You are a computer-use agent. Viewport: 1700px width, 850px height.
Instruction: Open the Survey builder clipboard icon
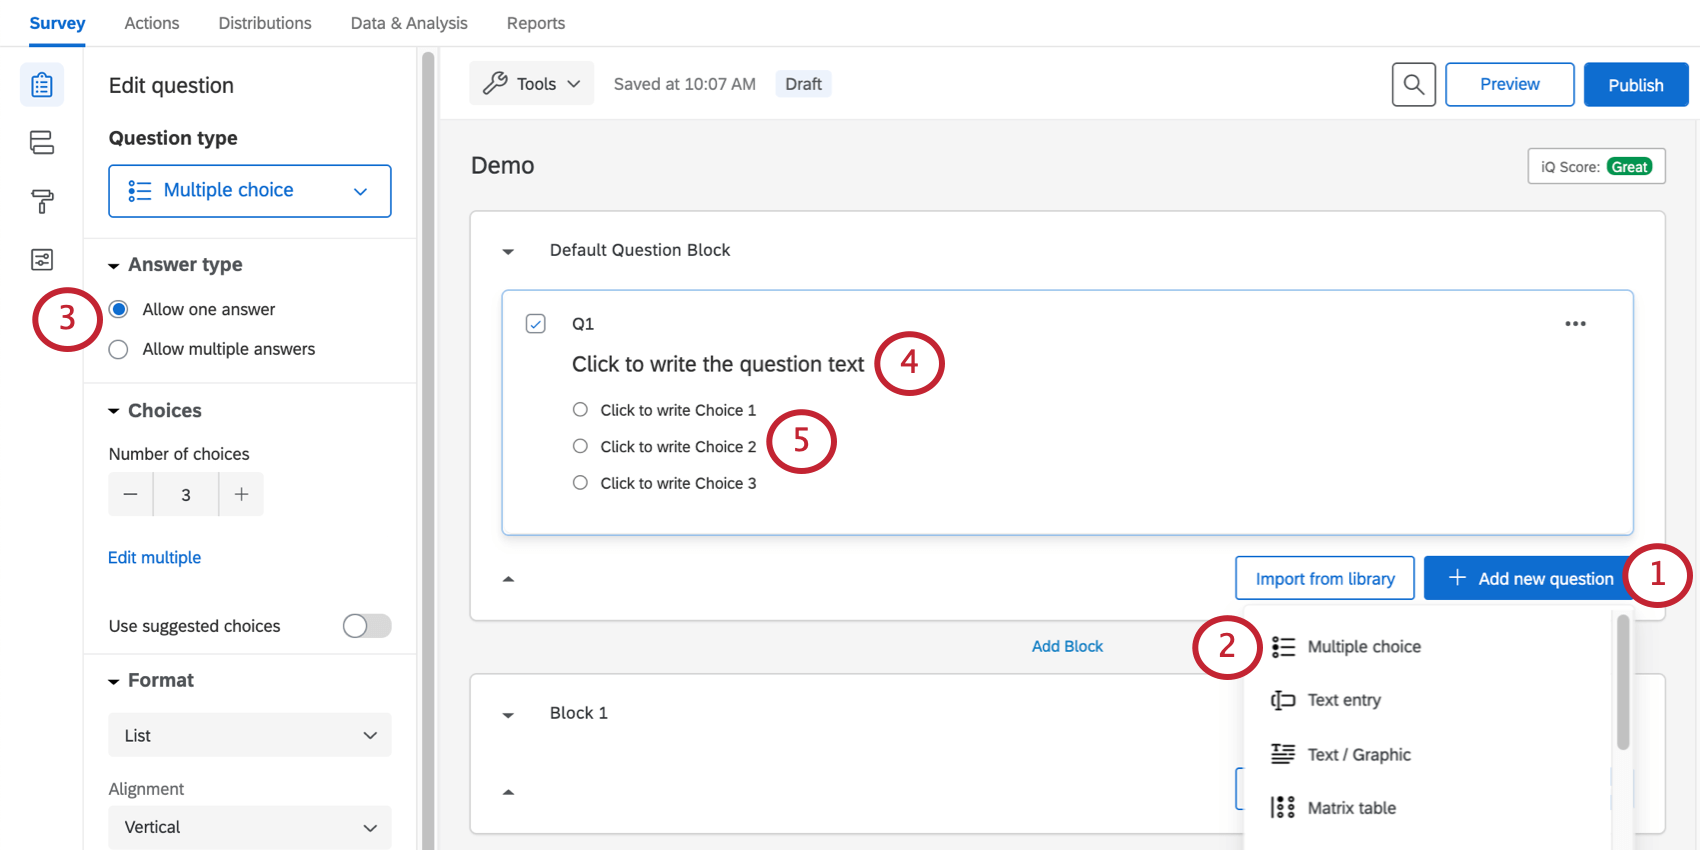click(42, 85)
